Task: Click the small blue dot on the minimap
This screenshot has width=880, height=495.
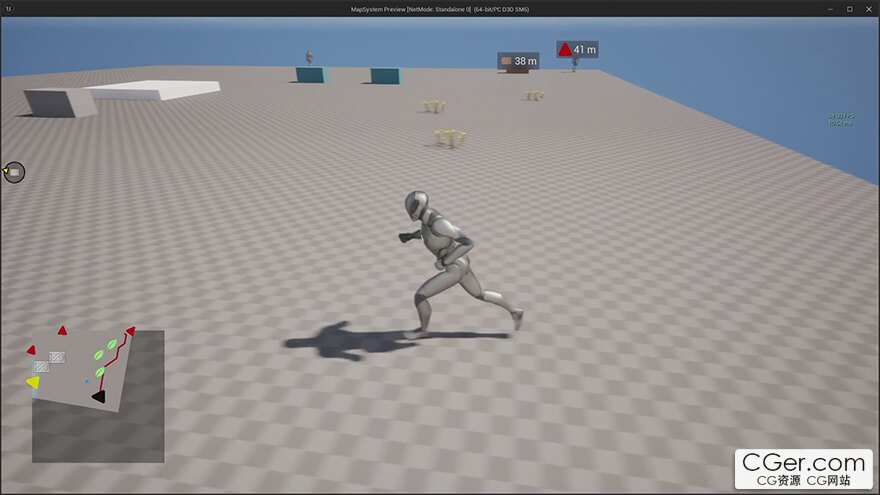Action: 88,382
